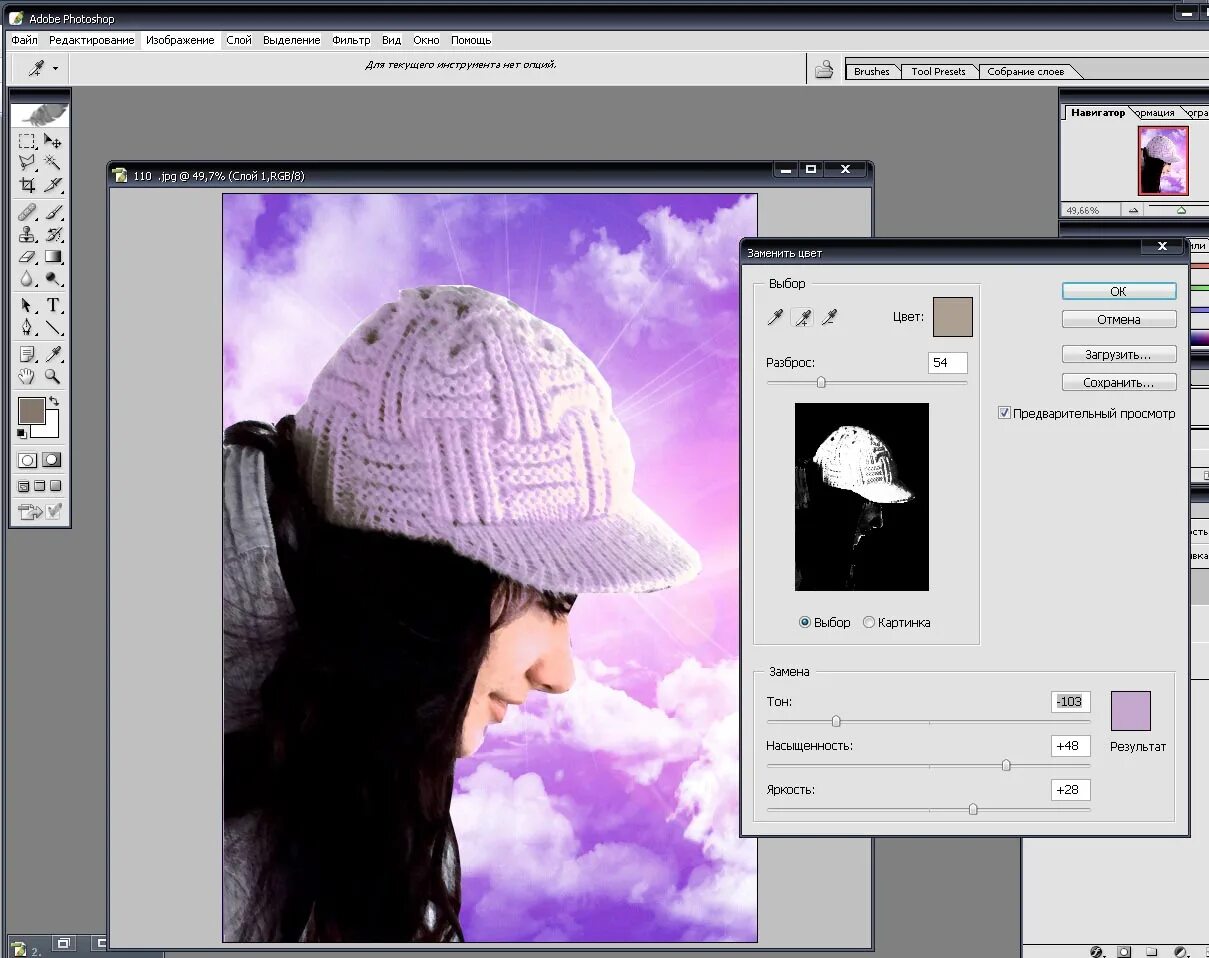Open the Изображение menu
1209x958 pixels.
[x=180, y=40]
